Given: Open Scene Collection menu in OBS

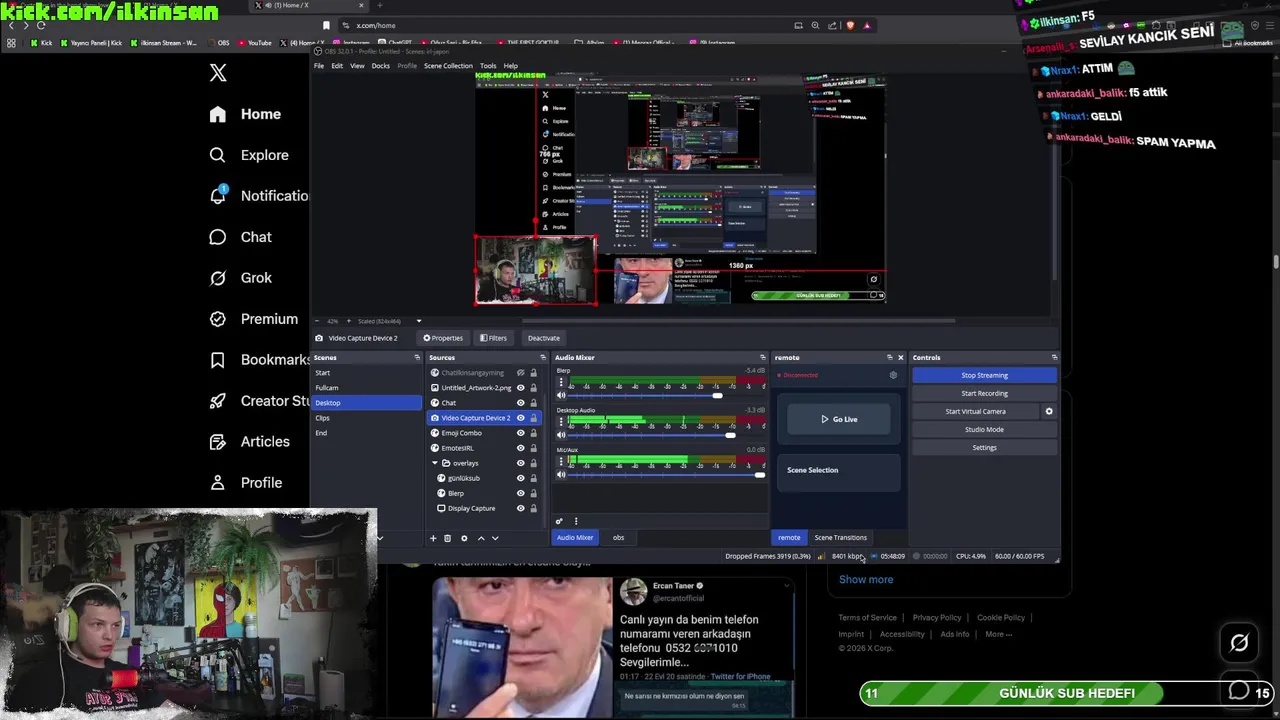Looking at the screenshot, I should tap(448, 66).
